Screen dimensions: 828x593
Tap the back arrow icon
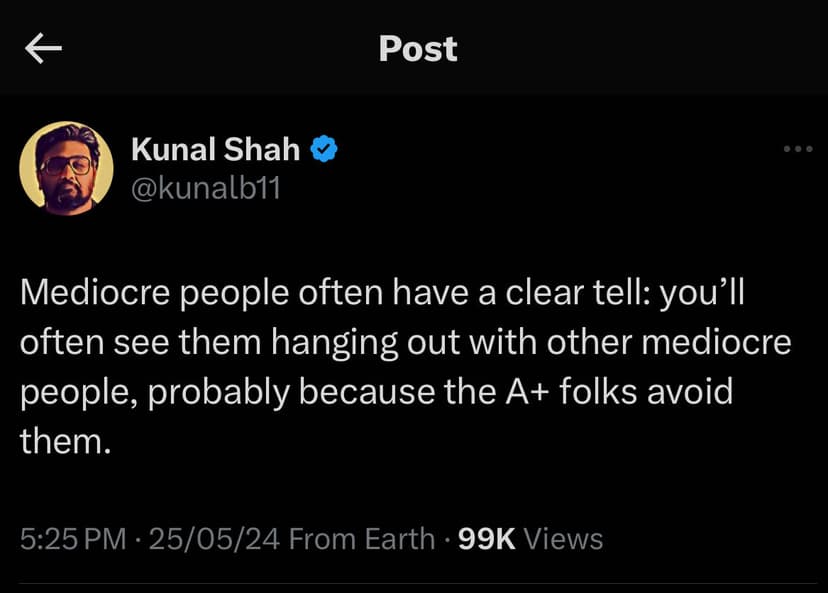(x=44, y=49)
